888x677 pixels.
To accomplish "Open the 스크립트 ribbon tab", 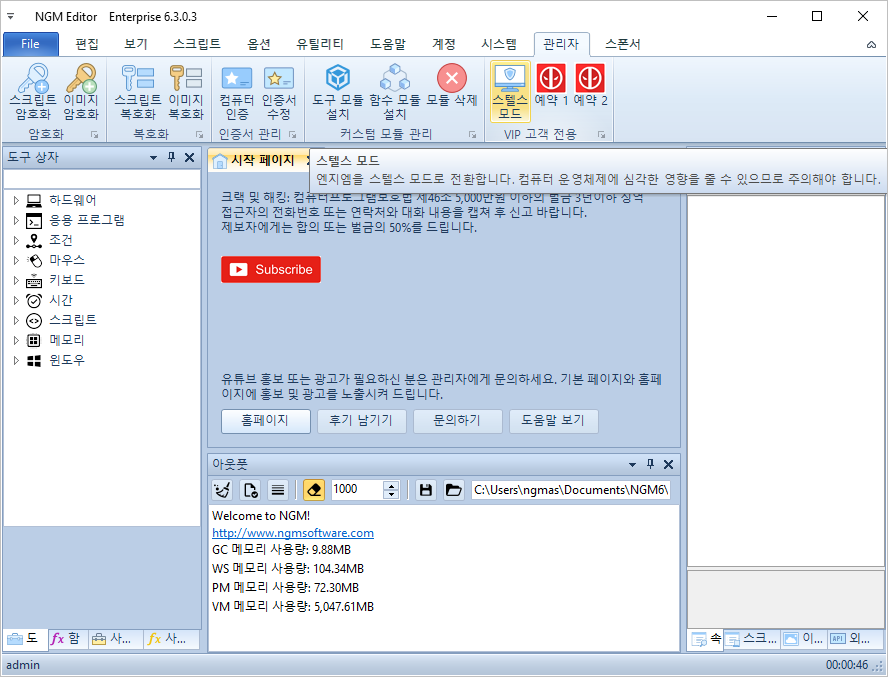I will click(x=197, y=44).
